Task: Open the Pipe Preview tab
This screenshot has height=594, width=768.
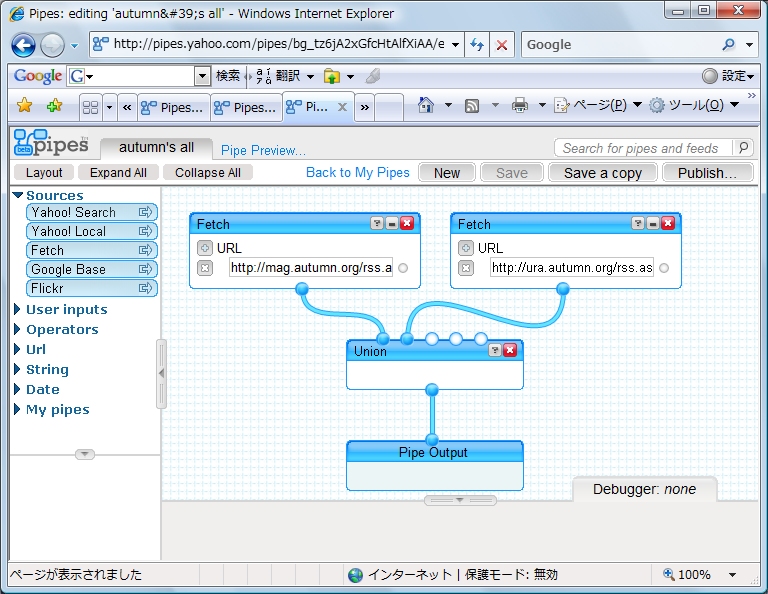Action: (x=263, y=150)
